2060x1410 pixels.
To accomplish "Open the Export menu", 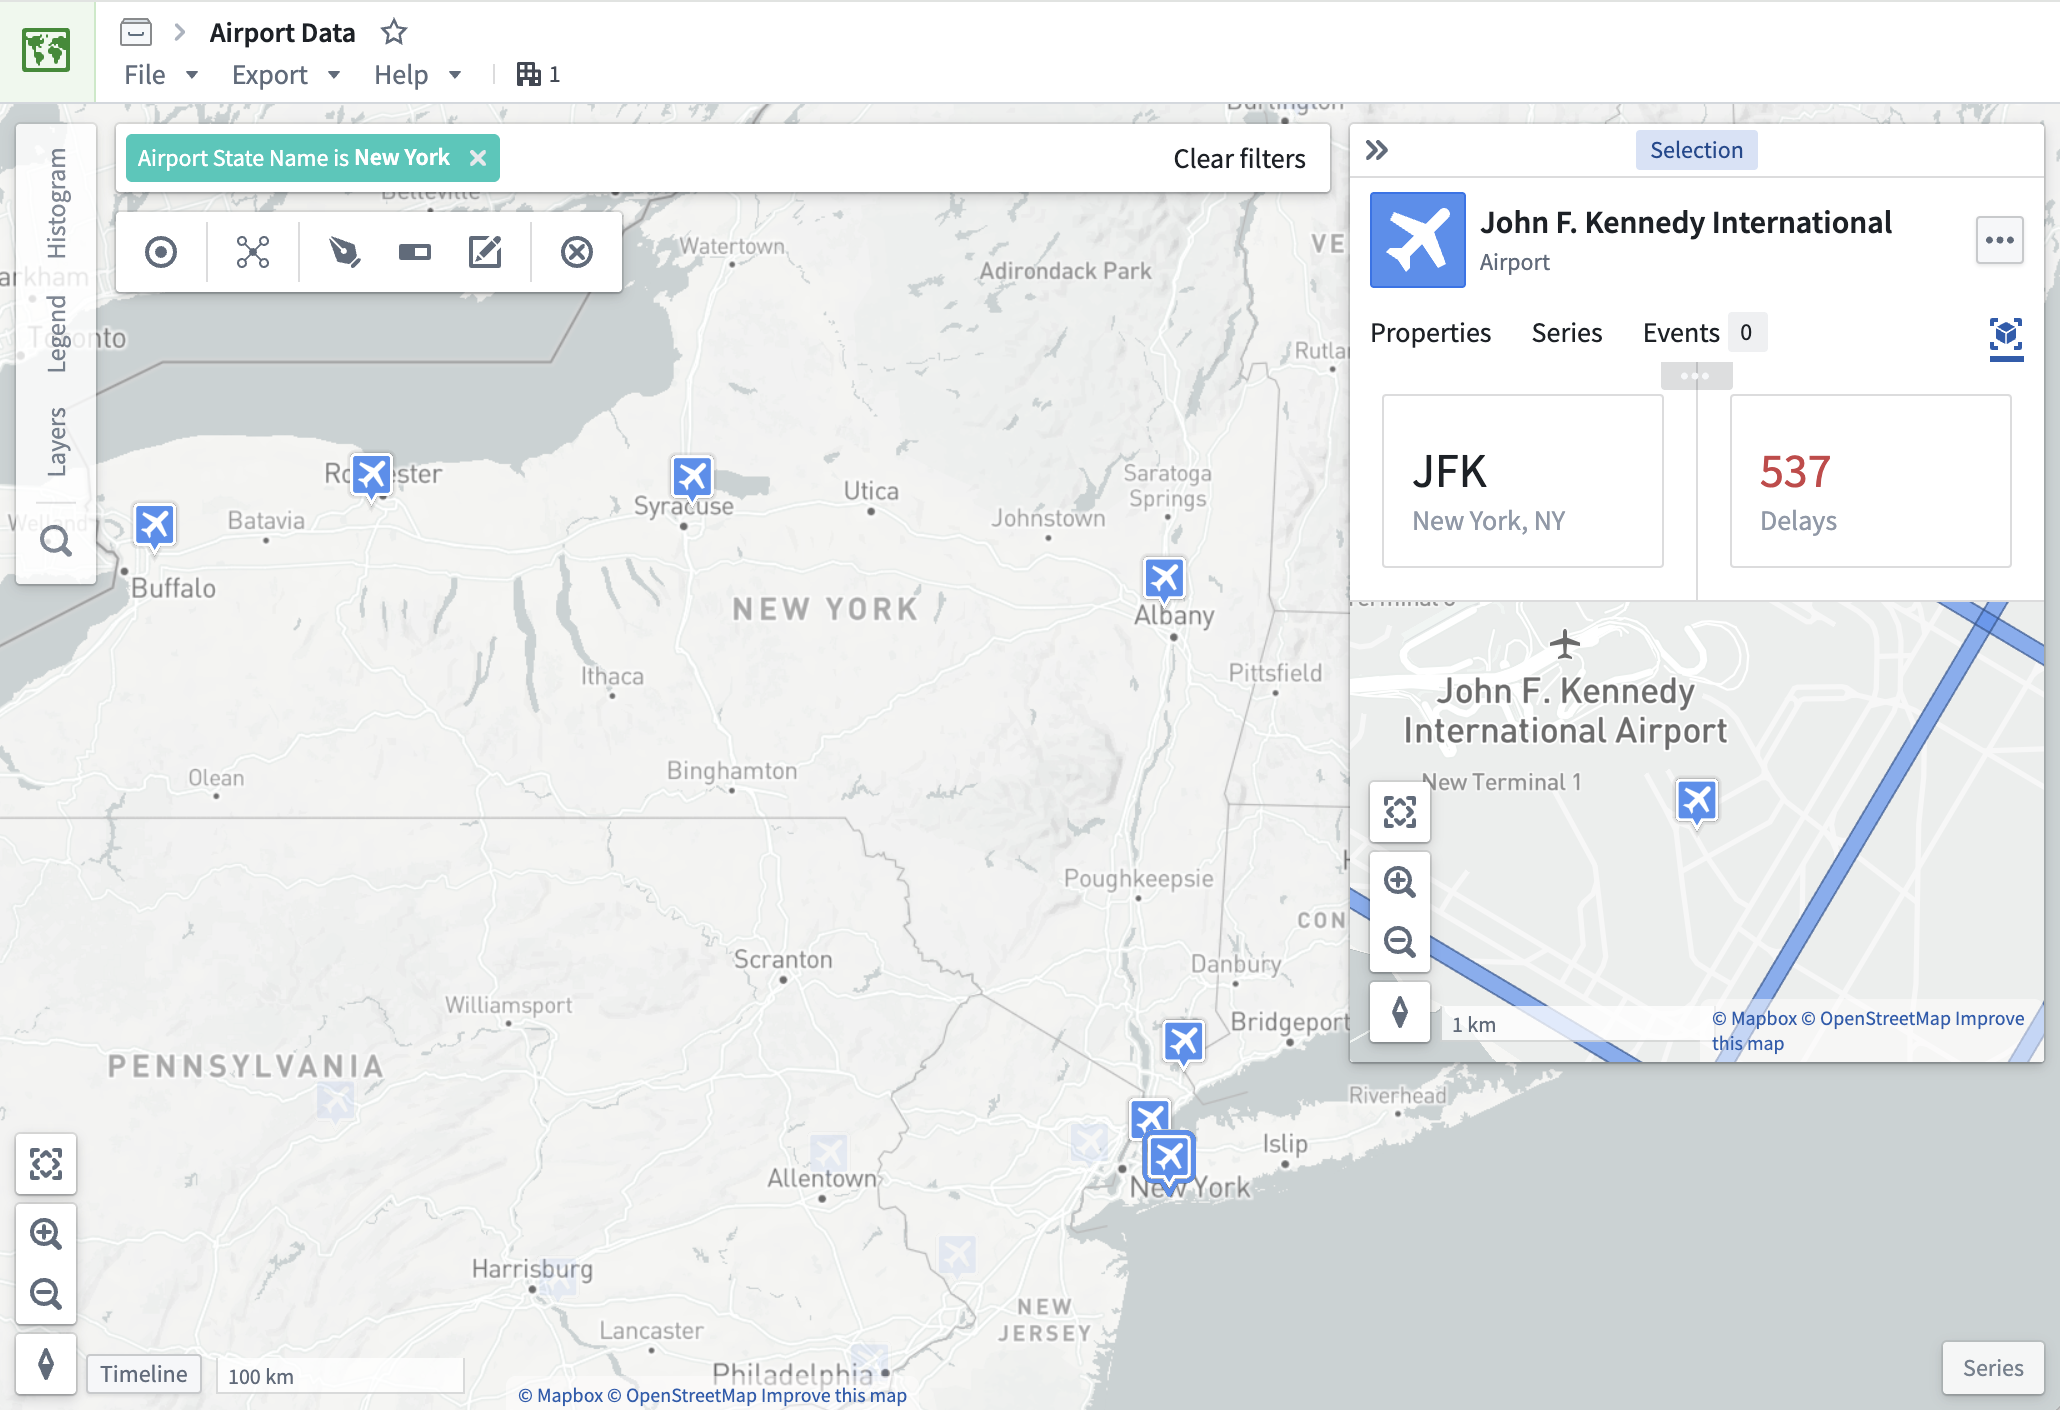I will coord(286,75).
